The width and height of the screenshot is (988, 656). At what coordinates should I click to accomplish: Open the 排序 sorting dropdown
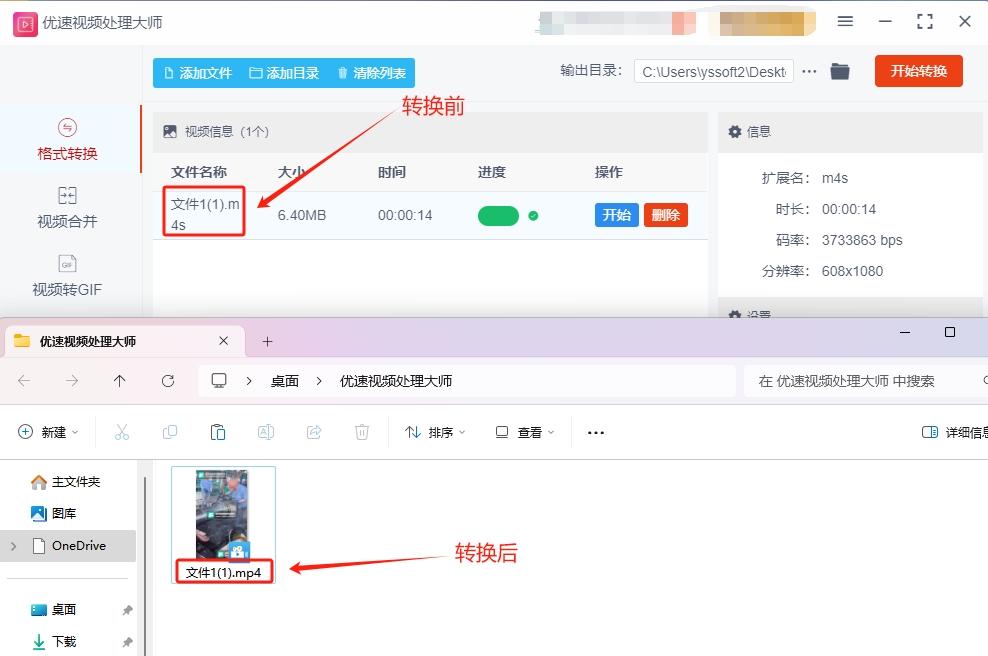(434, 431)
